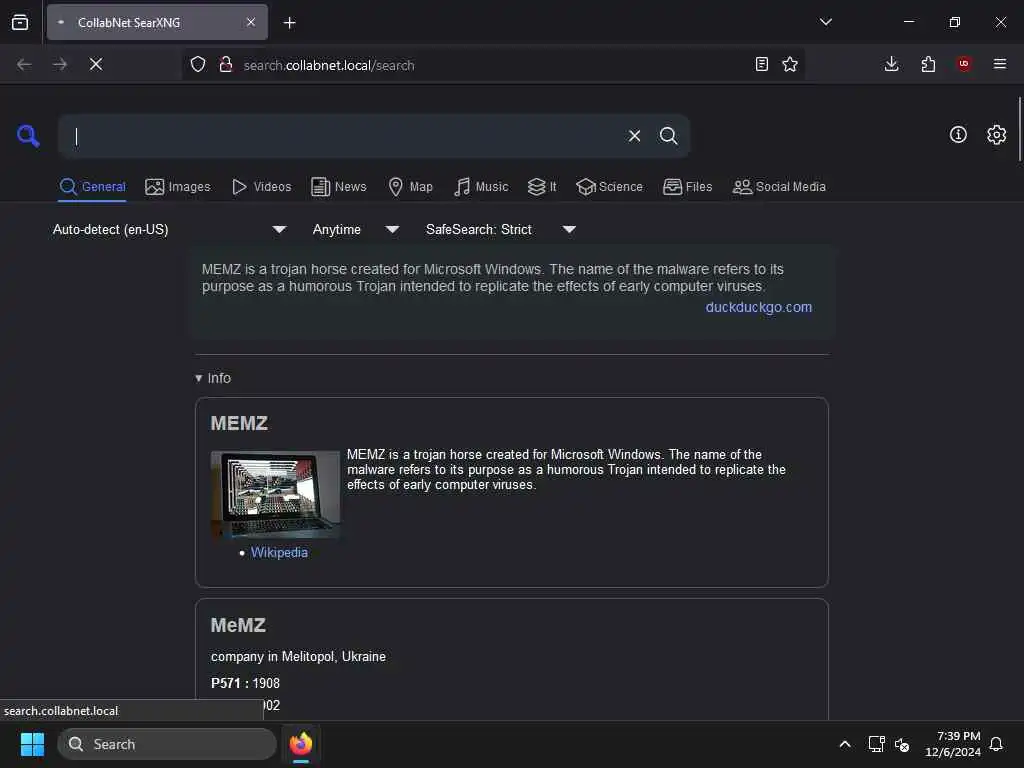1024x768 pixels.
Task: Open Auto-detect language dropdown
Action: 169,229
